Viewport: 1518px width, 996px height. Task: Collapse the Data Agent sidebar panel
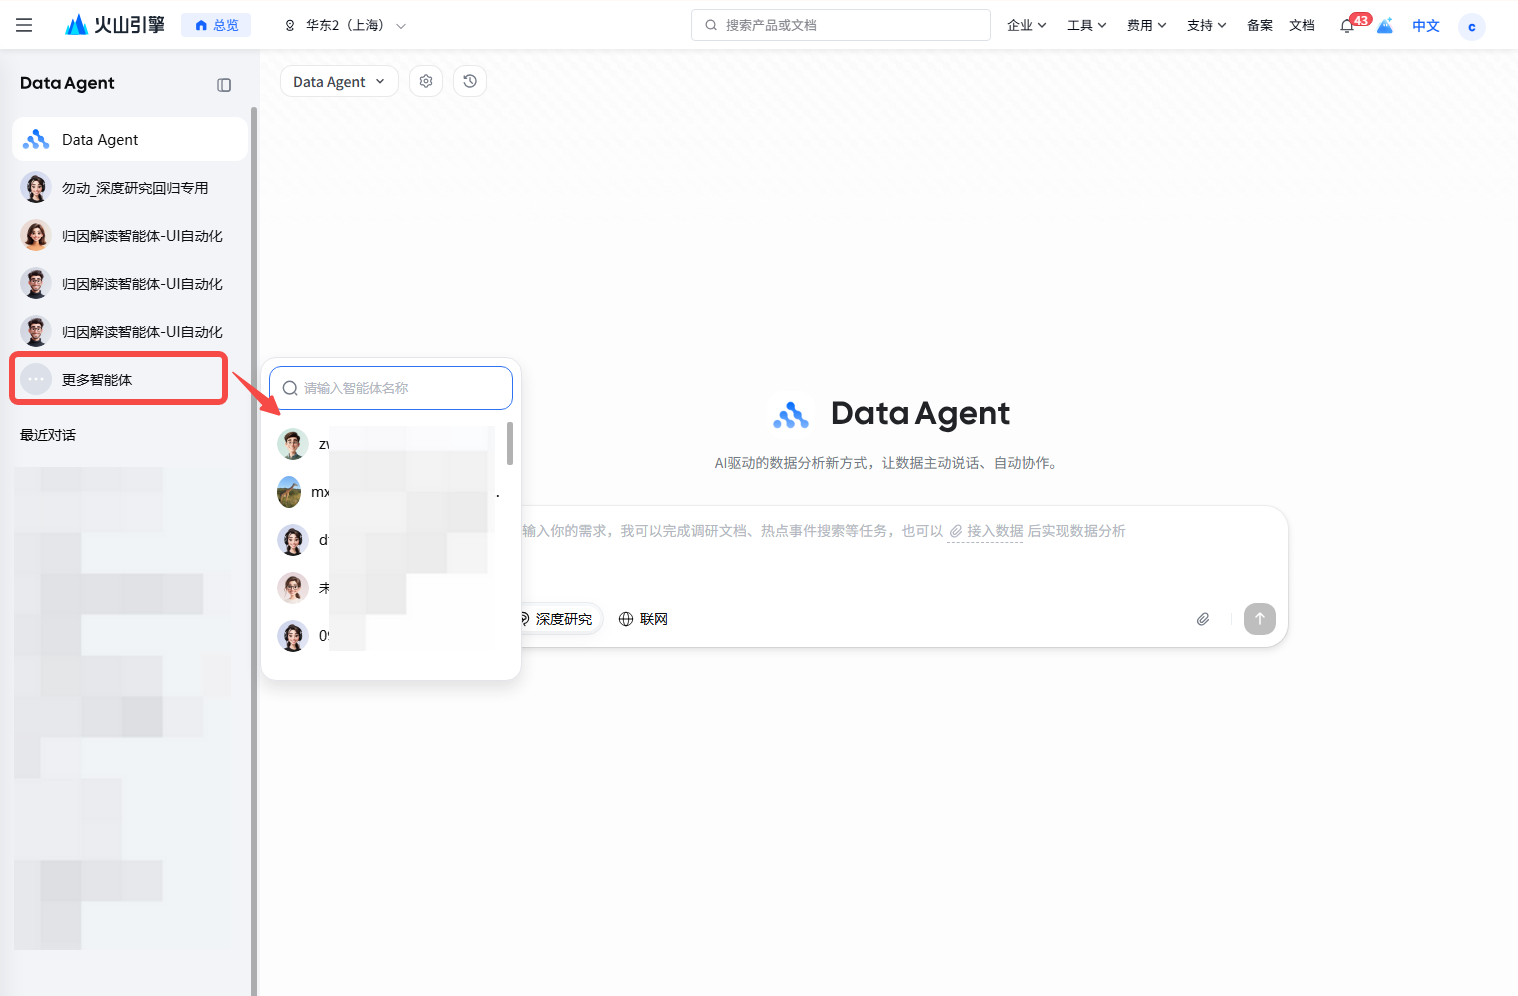coord(224,85)
